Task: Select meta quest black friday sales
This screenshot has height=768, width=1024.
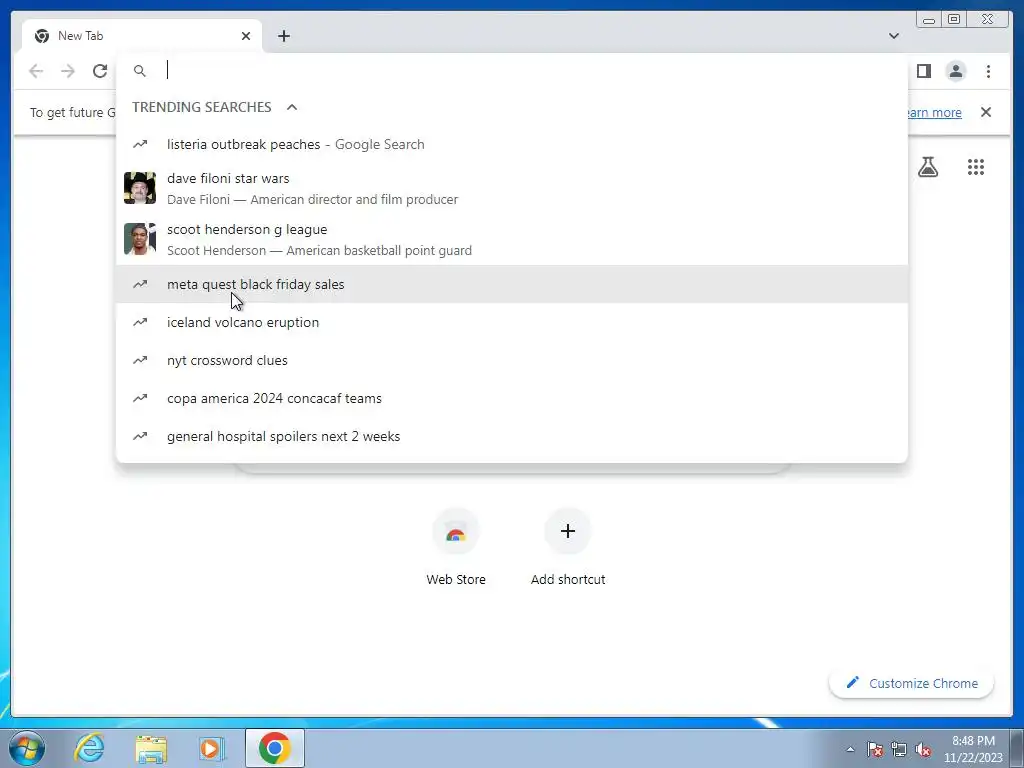Action: [512, 284]
